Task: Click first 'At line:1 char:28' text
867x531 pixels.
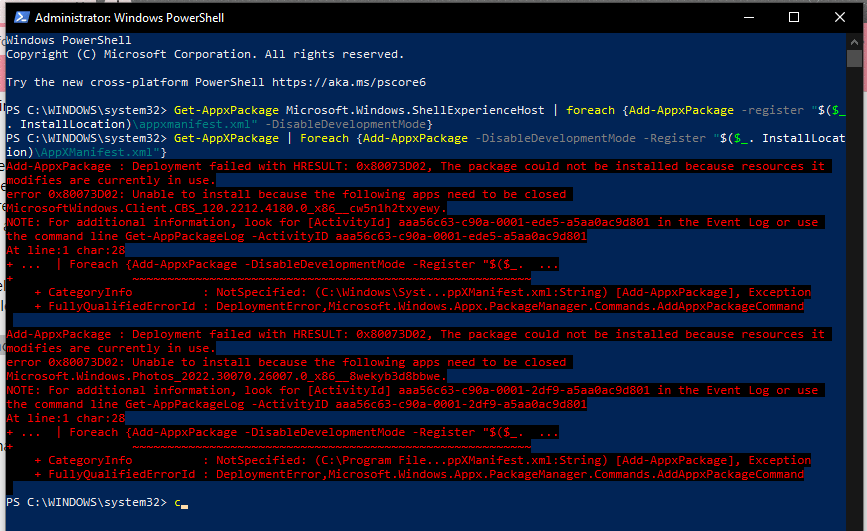Action: pos(66,251)
